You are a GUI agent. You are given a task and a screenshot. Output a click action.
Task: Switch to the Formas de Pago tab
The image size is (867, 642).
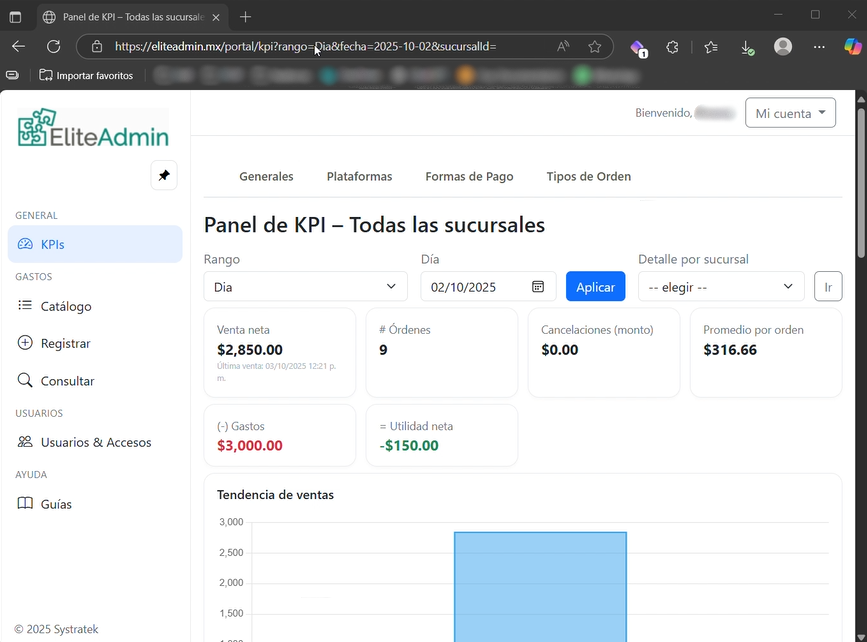point(469,176)
